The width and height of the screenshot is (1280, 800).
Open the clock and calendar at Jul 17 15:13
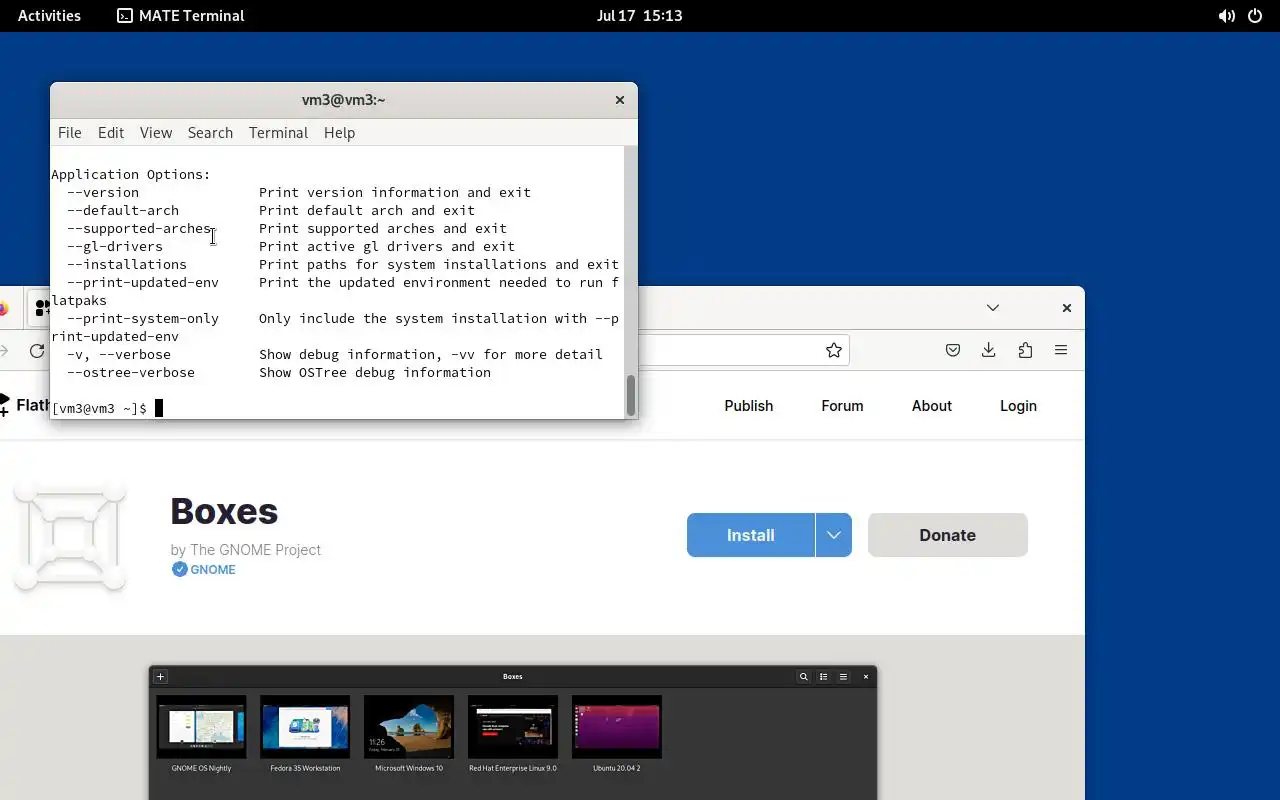click(639, 15)
